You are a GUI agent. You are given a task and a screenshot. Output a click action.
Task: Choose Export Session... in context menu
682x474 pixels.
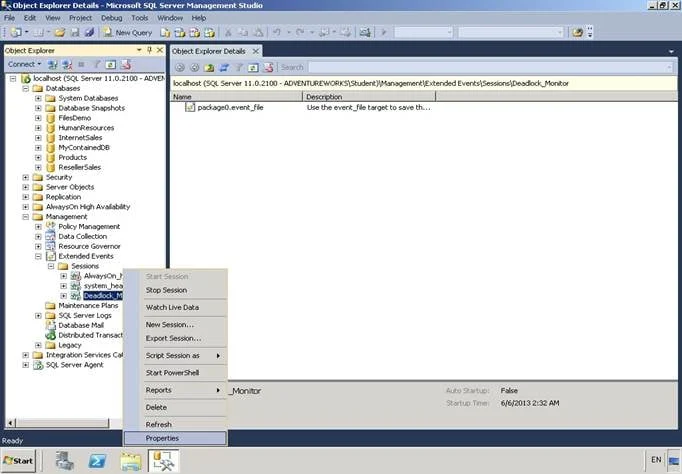pyautogui.click(x=175, y=338)
